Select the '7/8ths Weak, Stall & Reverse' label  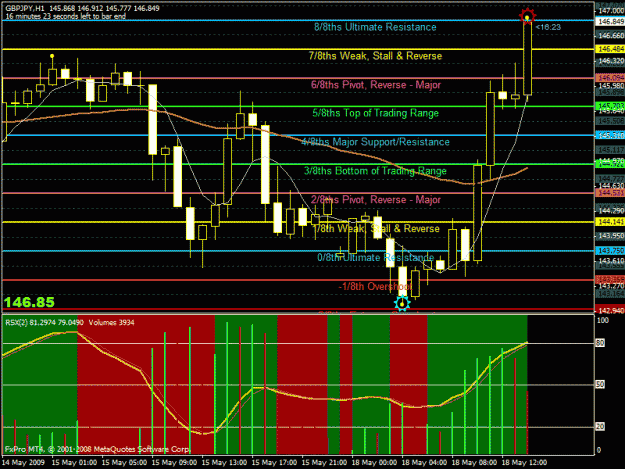(375, 56)
